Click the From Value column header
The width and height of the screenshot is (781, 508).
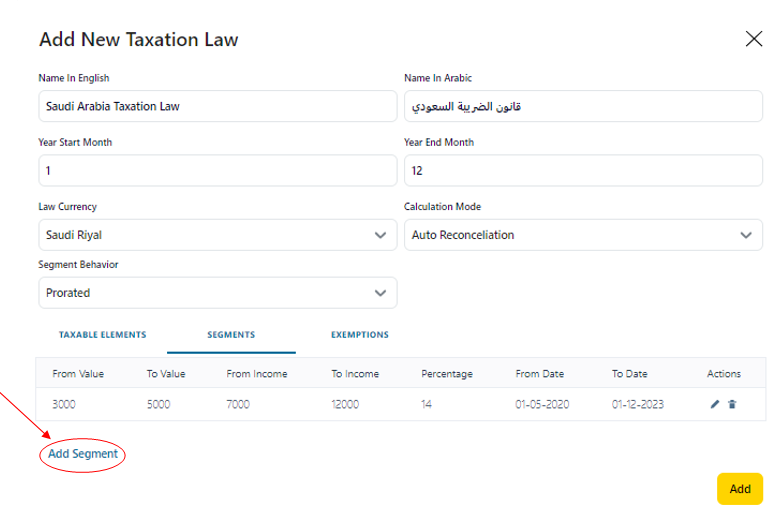tap(78, 374)
